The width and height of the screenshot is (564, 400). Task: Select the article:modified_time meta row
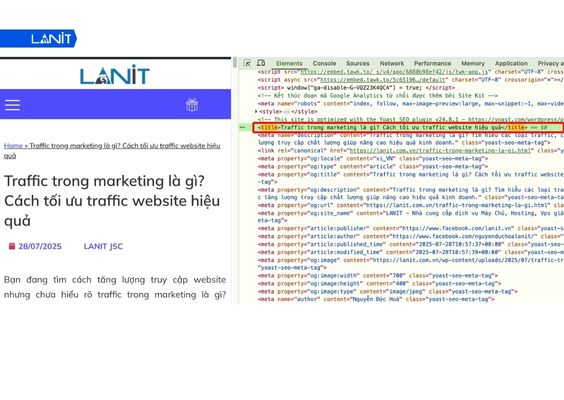(x=410, y=252)
